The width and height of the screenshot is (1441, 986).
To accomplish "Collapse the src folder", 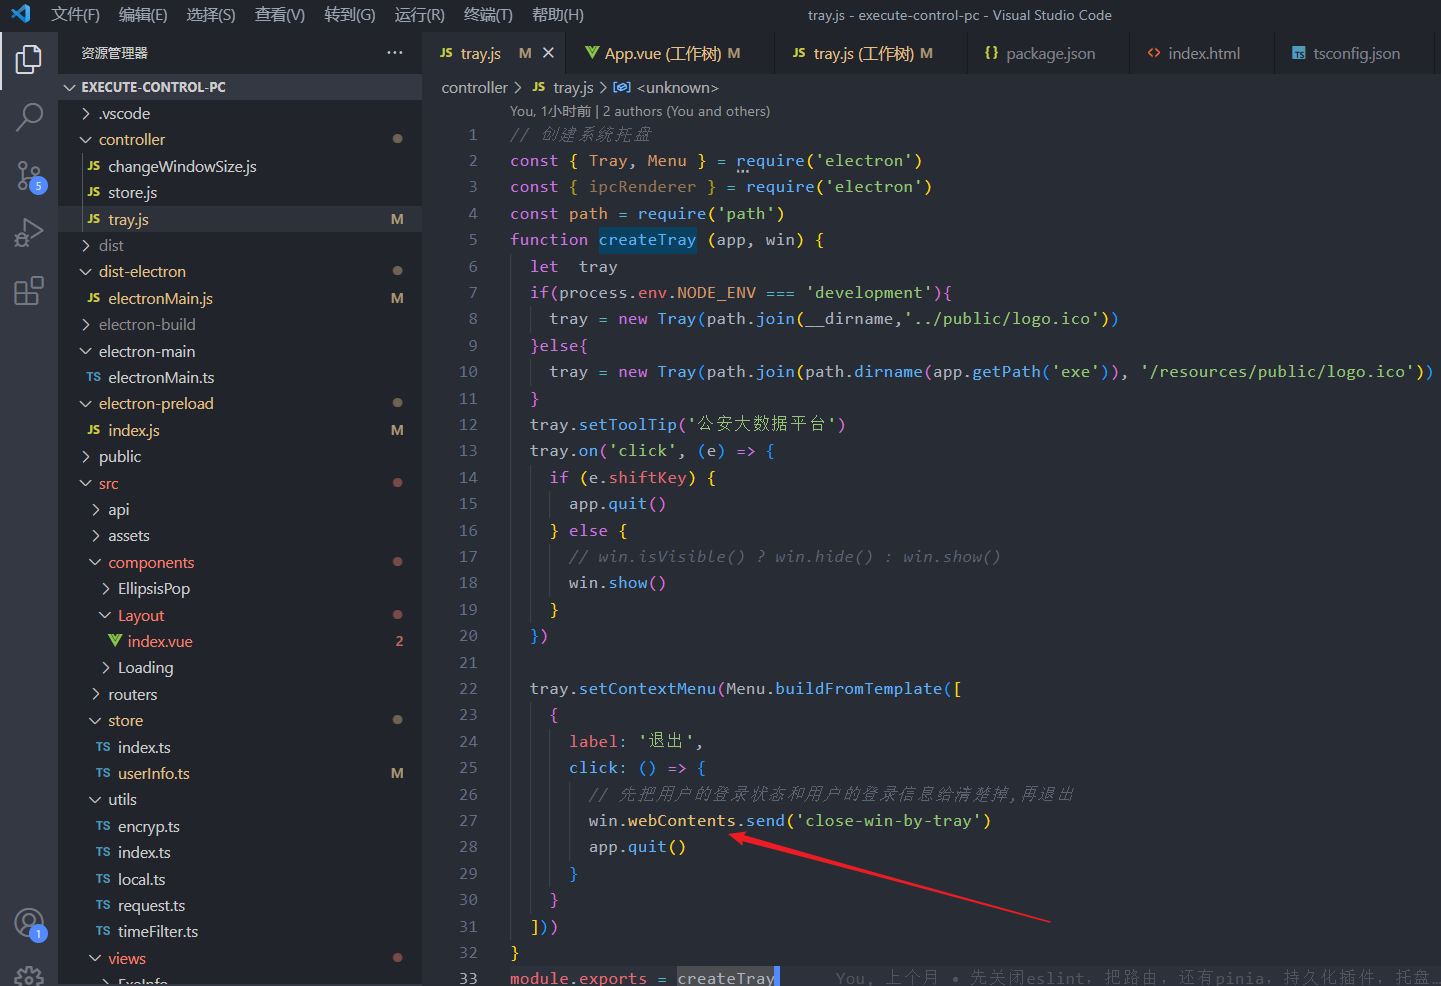I will tap(240, 484).
